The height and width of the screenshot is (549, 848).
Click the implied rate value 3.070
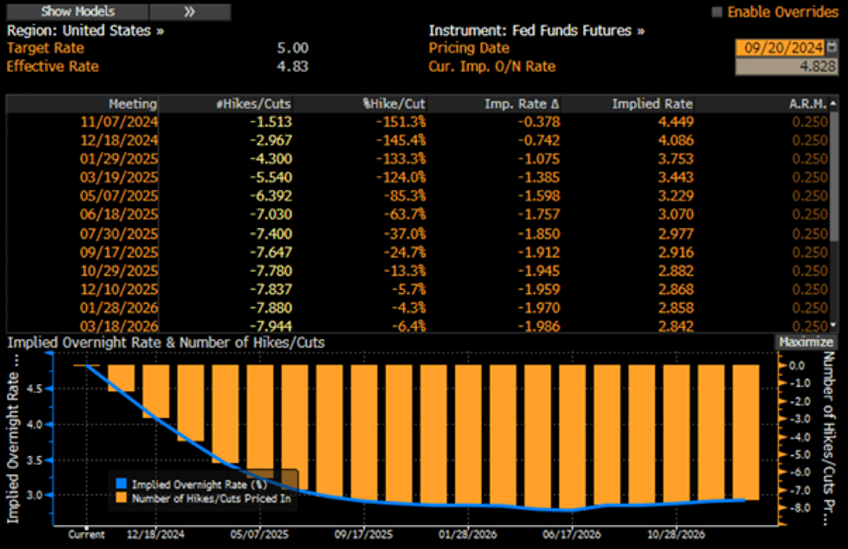pyautogui.click(x=675, y=214)
